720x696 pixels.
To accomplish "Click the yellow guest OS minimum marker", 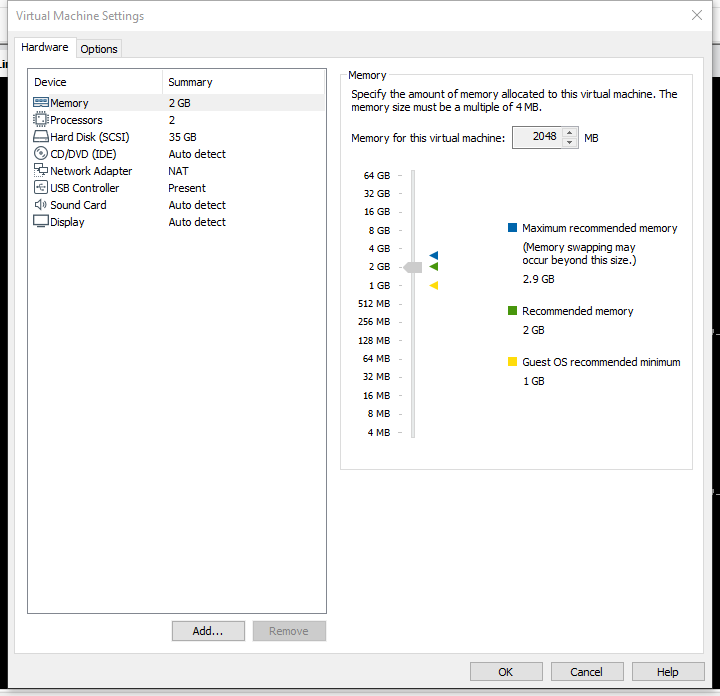I will coord(433,286).
